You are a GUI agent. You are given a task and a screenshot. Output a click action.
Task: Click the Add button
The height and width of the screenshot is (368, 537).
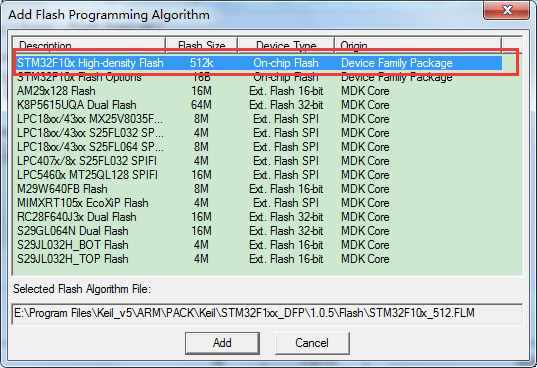[222, 343]
